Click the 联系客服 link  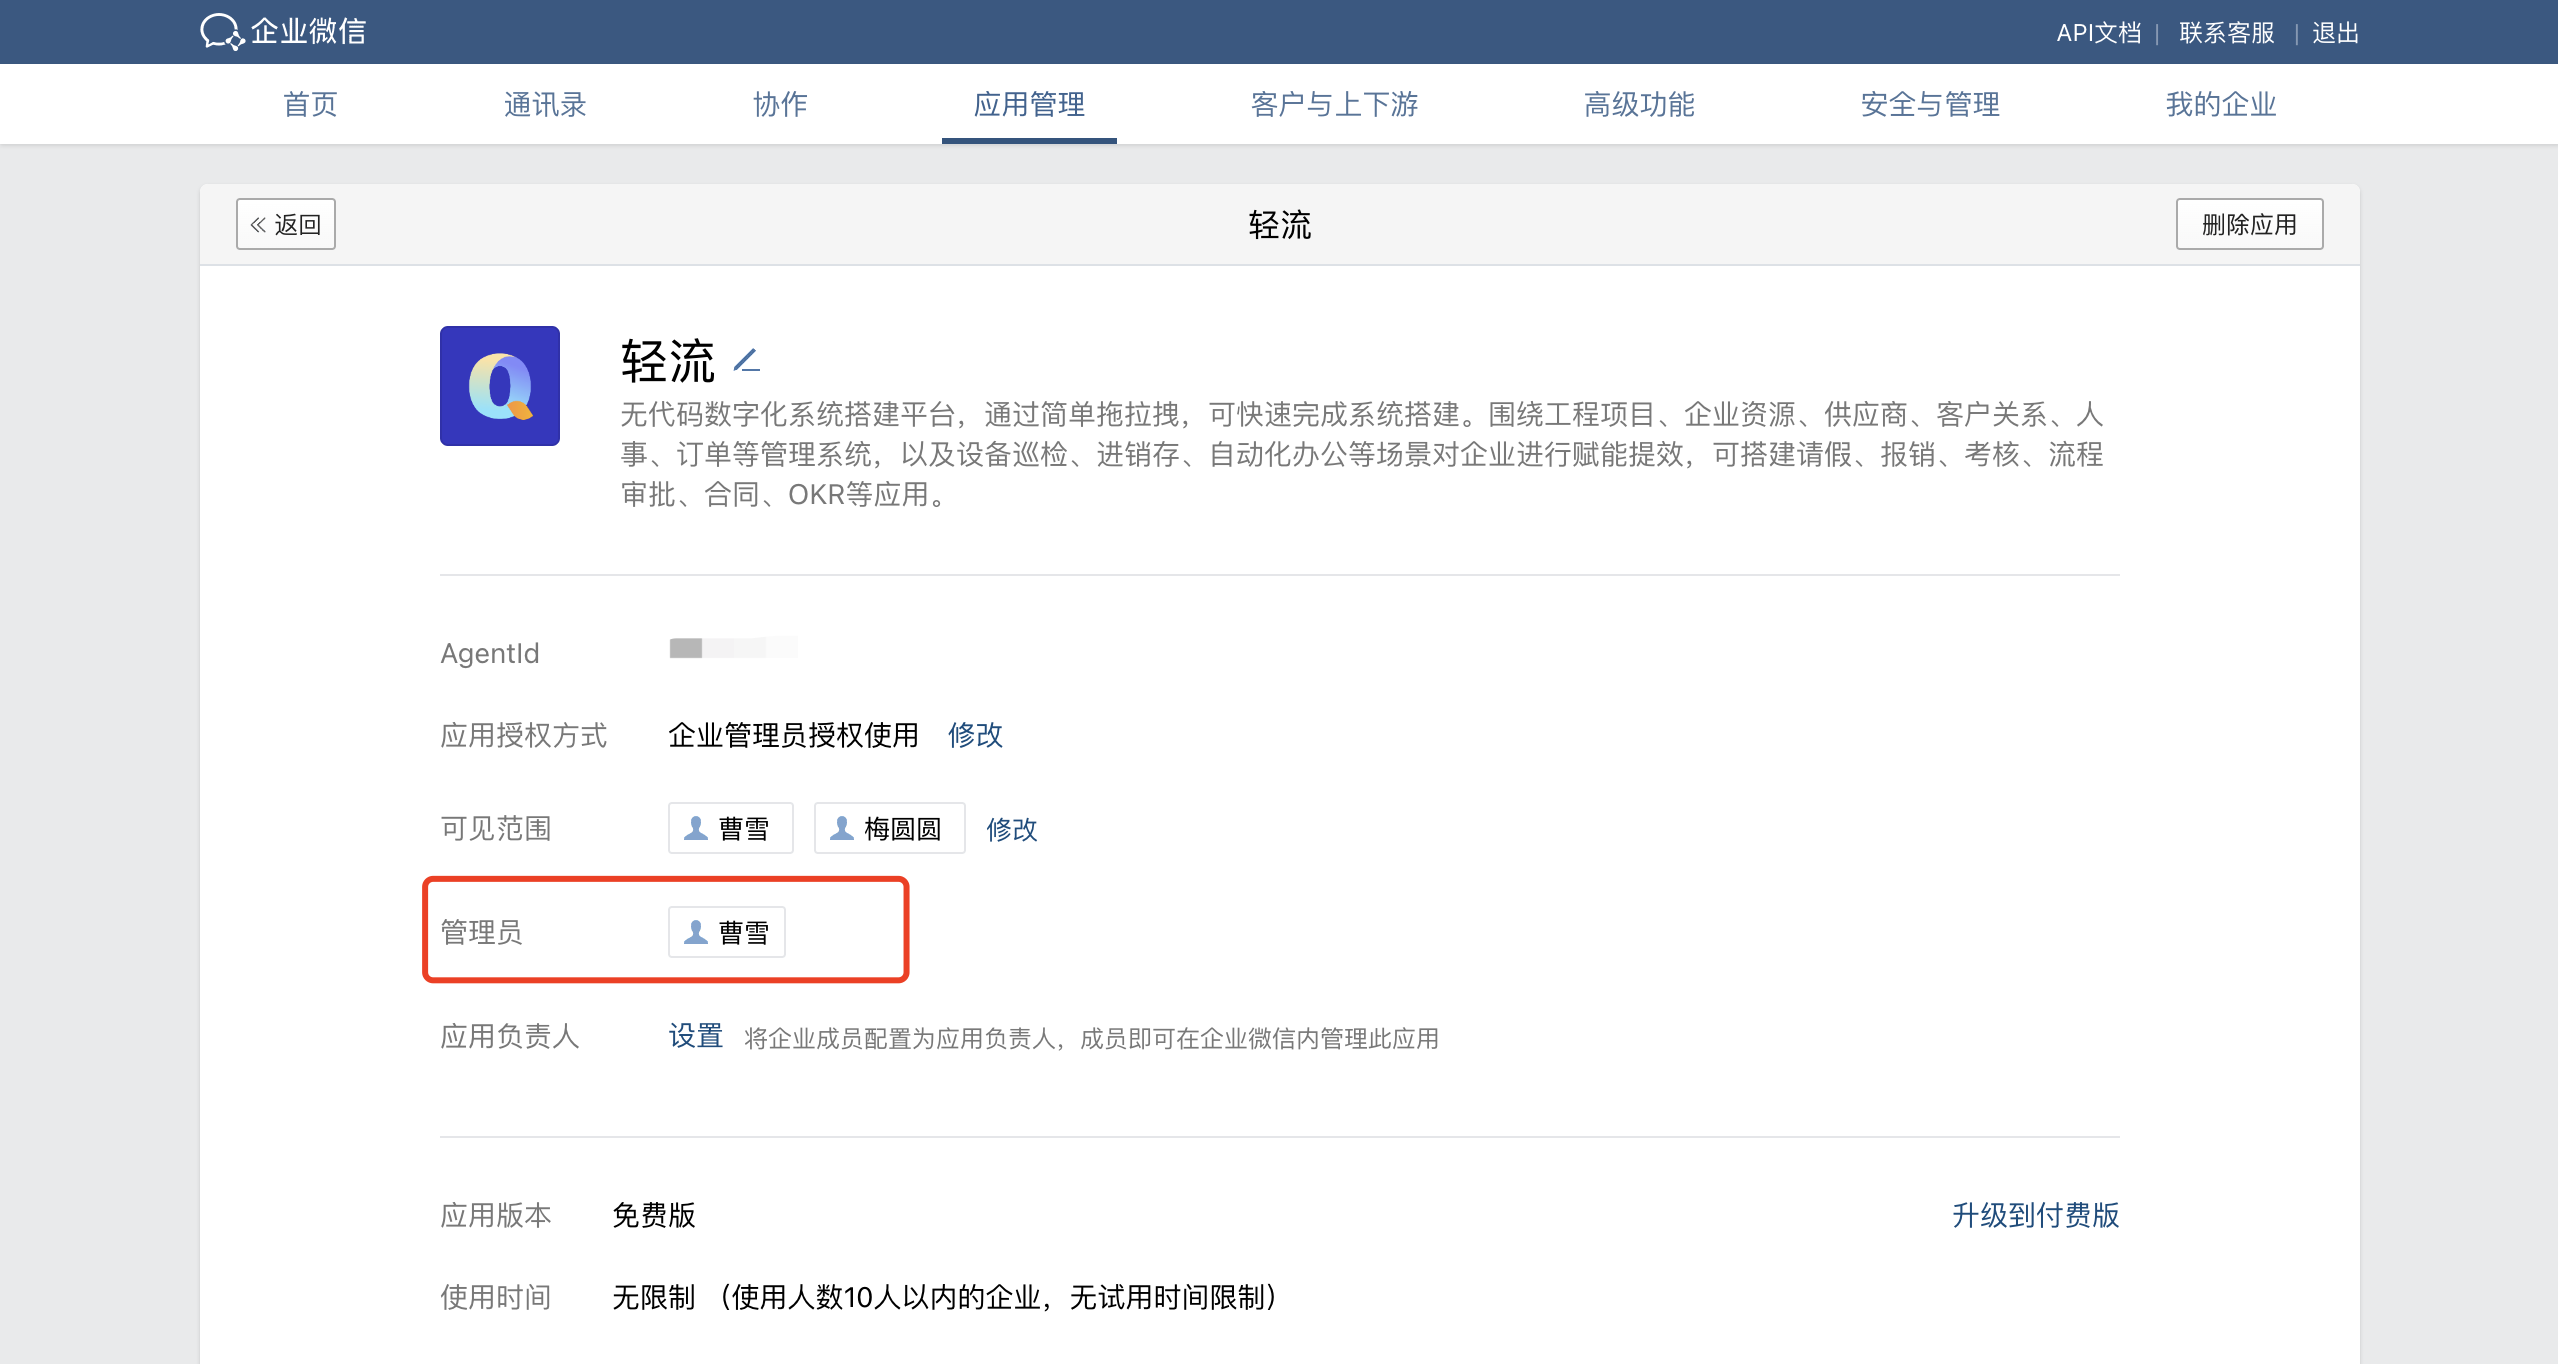pos(2226,33)
